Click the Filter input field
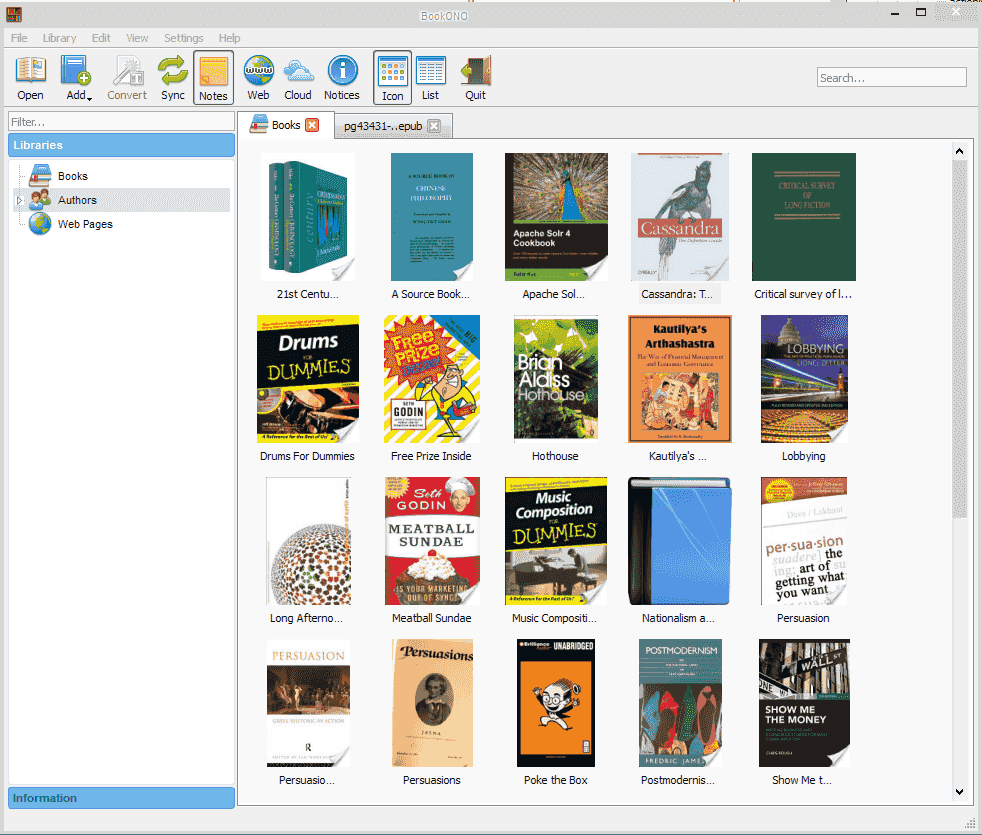The width and height of the screenshot is (982, 835). (121, 122)
